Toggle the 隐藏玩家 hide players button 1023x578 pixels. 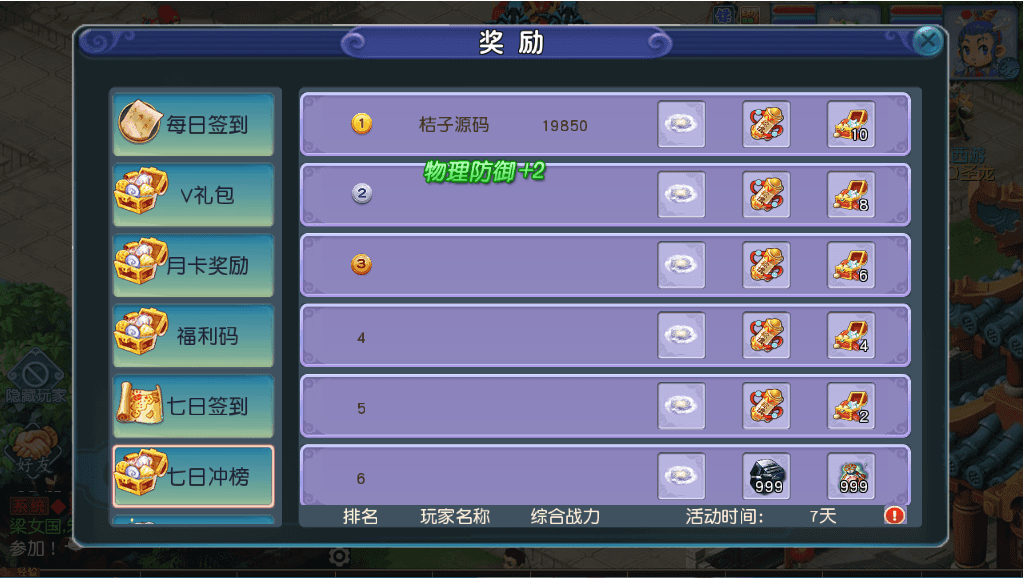point(35,378)
